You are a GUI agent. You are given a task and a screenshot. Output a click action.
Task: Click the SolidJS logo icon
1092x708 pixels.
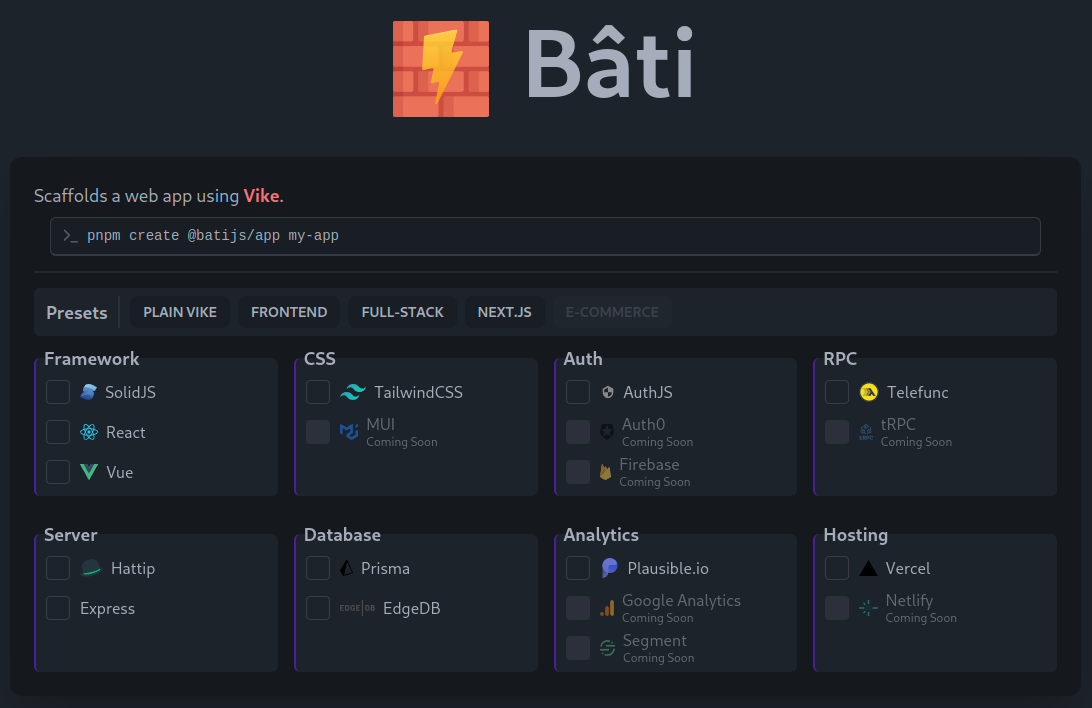pos(88,392)
